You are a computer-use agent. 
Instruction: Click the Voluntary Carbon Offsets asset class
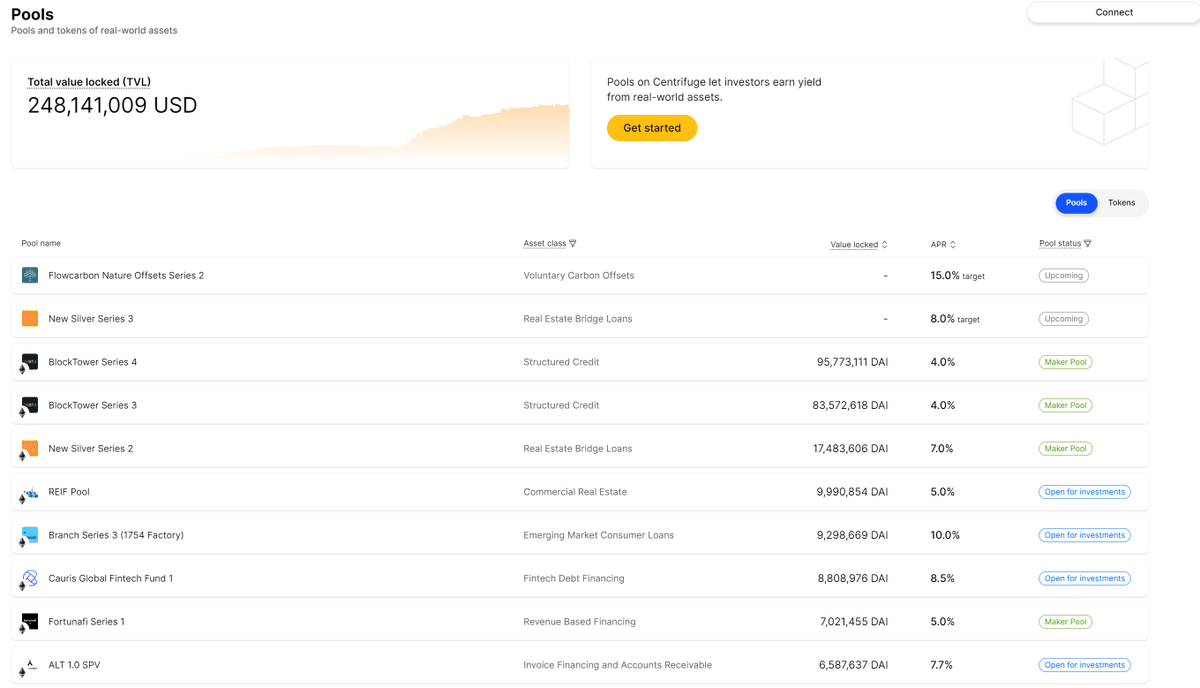(x=579, y=275)
